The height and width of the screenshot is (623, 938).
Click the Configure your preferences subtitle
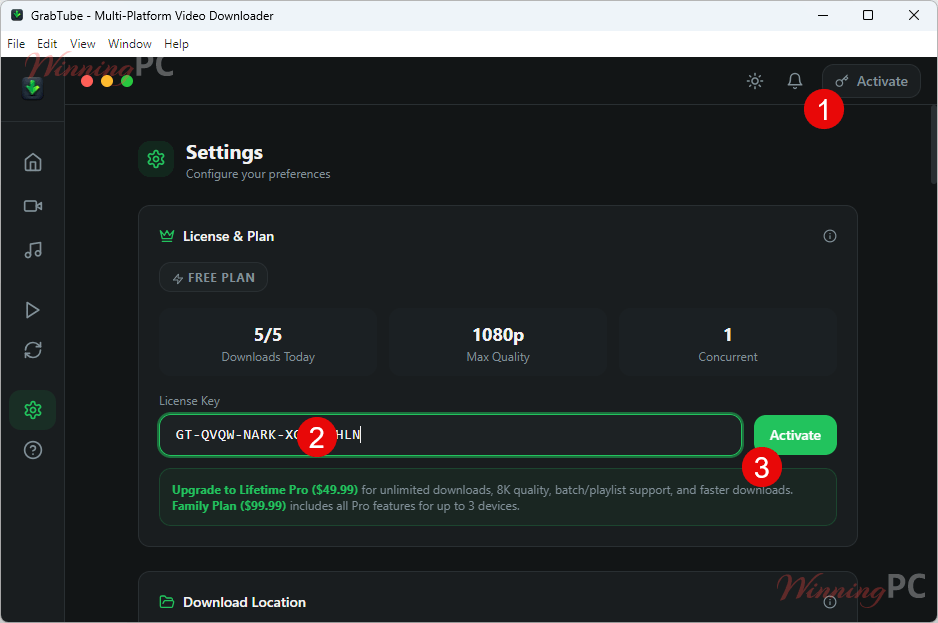258,174
